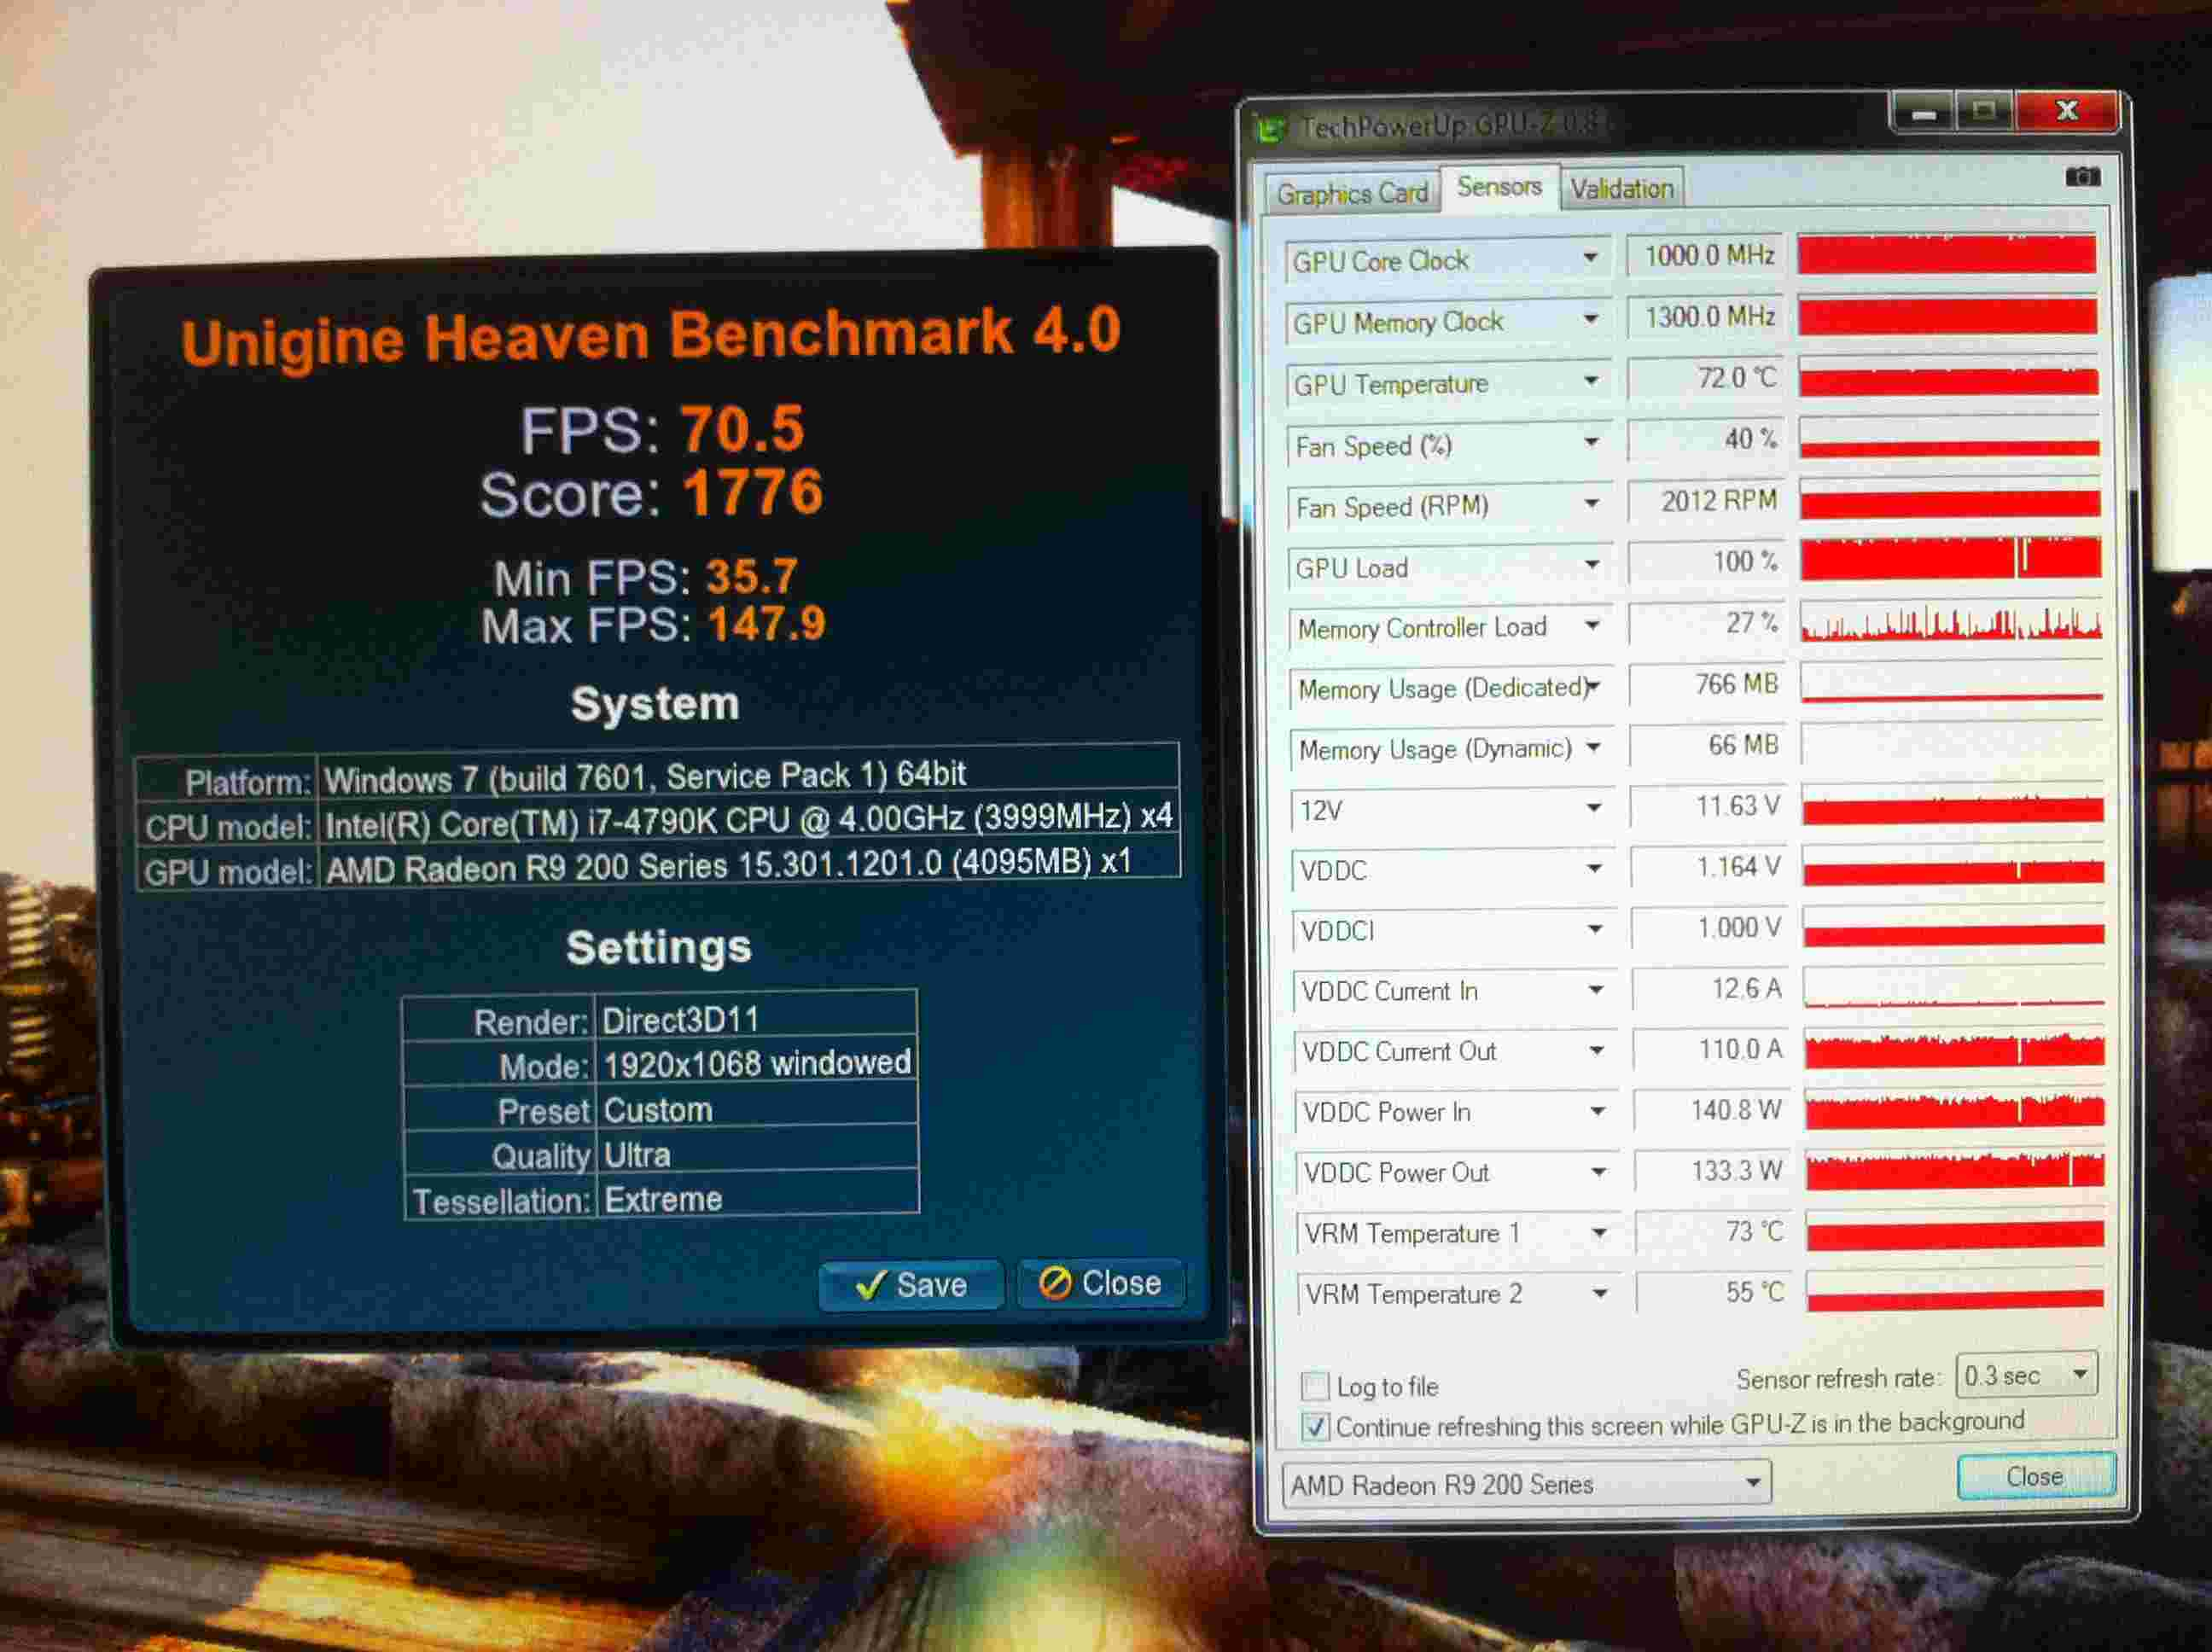Expand the Fan Speed (%) dropdown

pos(1591,442)
